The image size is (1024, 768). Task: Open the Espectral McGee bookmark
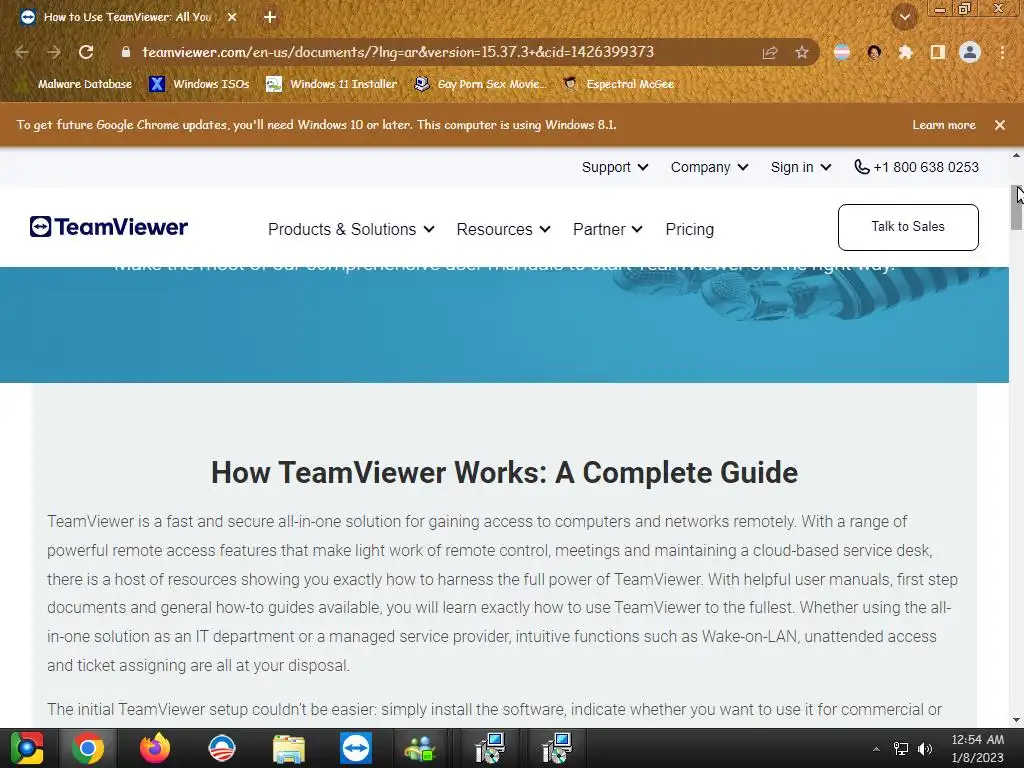click(x=618, y=84)
